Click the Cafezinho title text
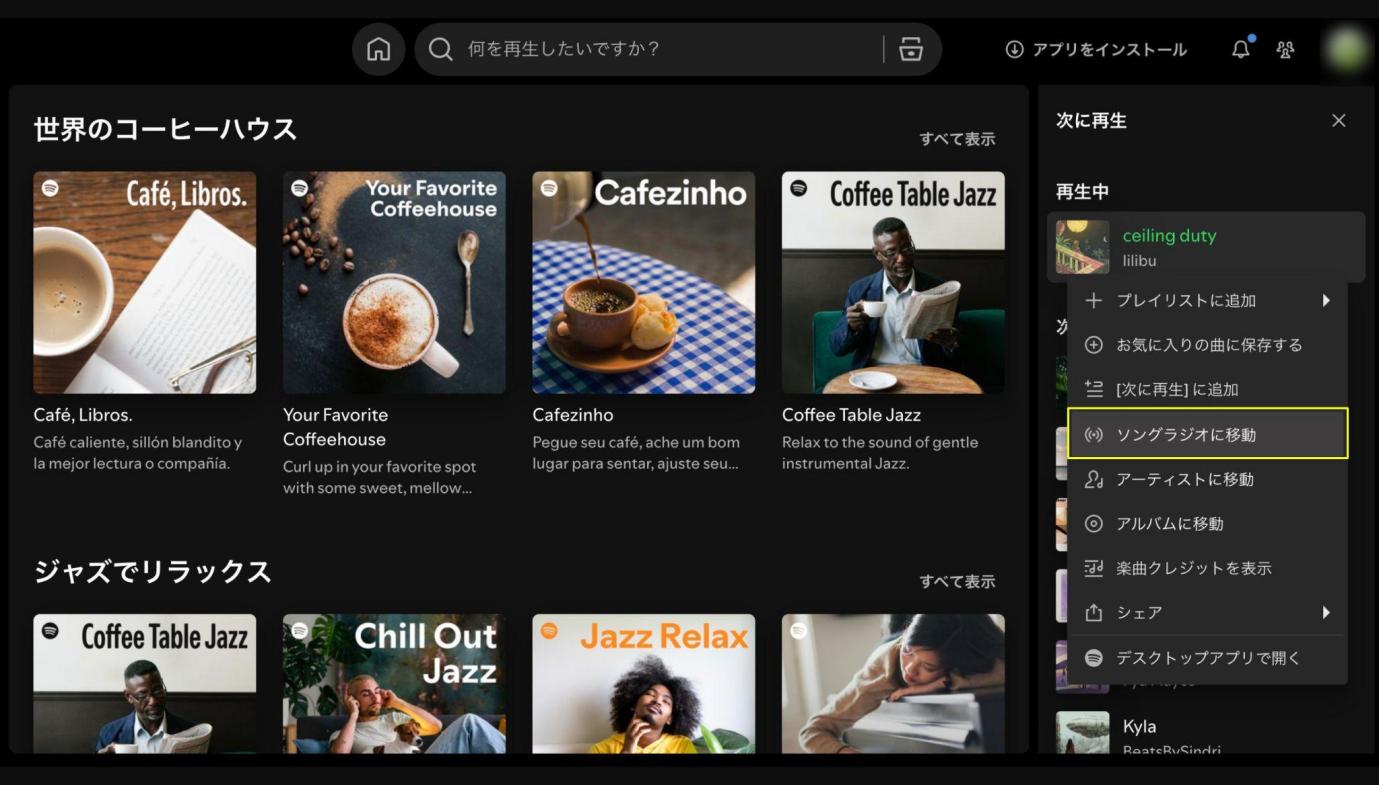 click(573, 415)
